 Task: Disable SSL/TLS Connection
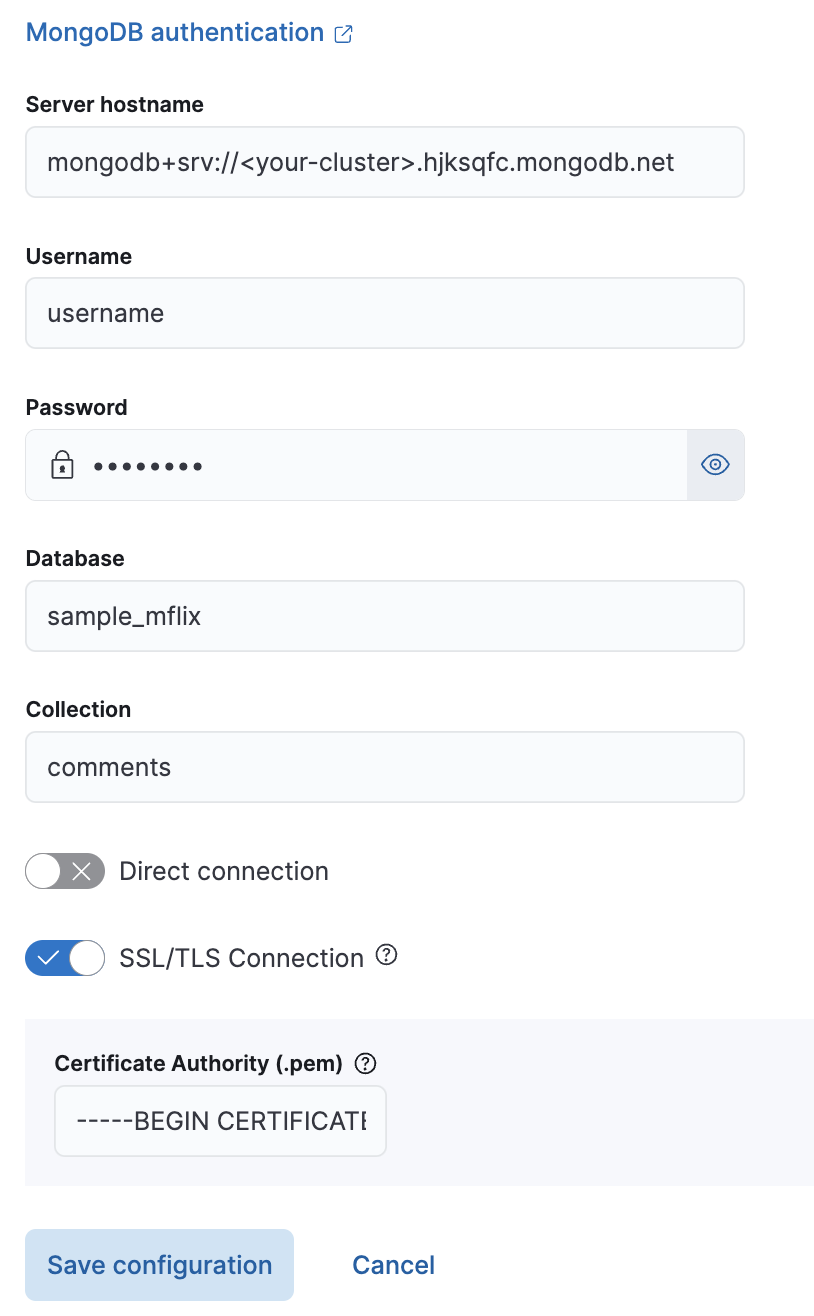click(64, 957)
